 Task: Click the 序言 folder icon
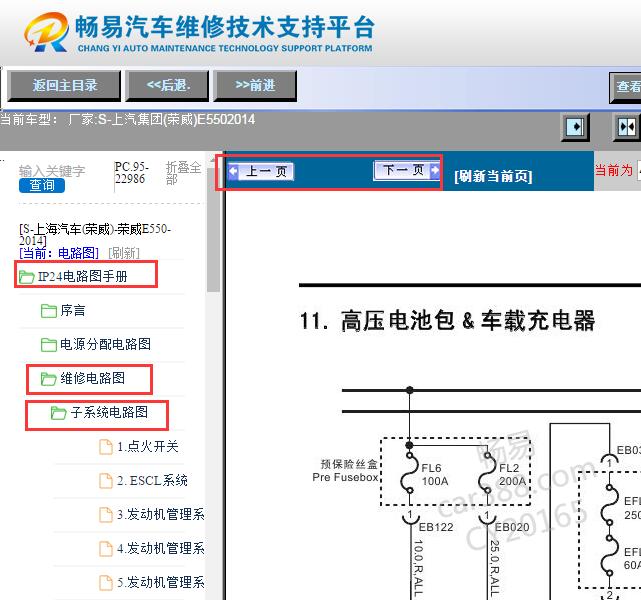pos(49,311)
